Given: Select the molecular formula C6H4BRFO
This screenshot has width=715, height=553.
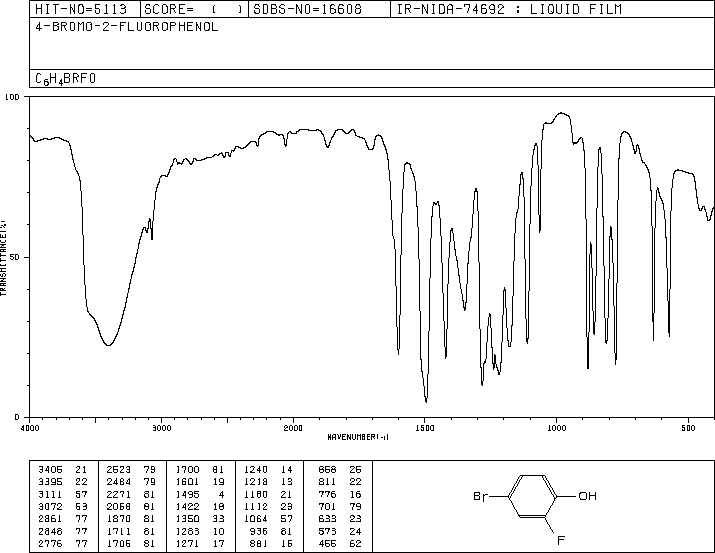Looking at the screenshot, I should pyautogui.click(x=66, y=79).
